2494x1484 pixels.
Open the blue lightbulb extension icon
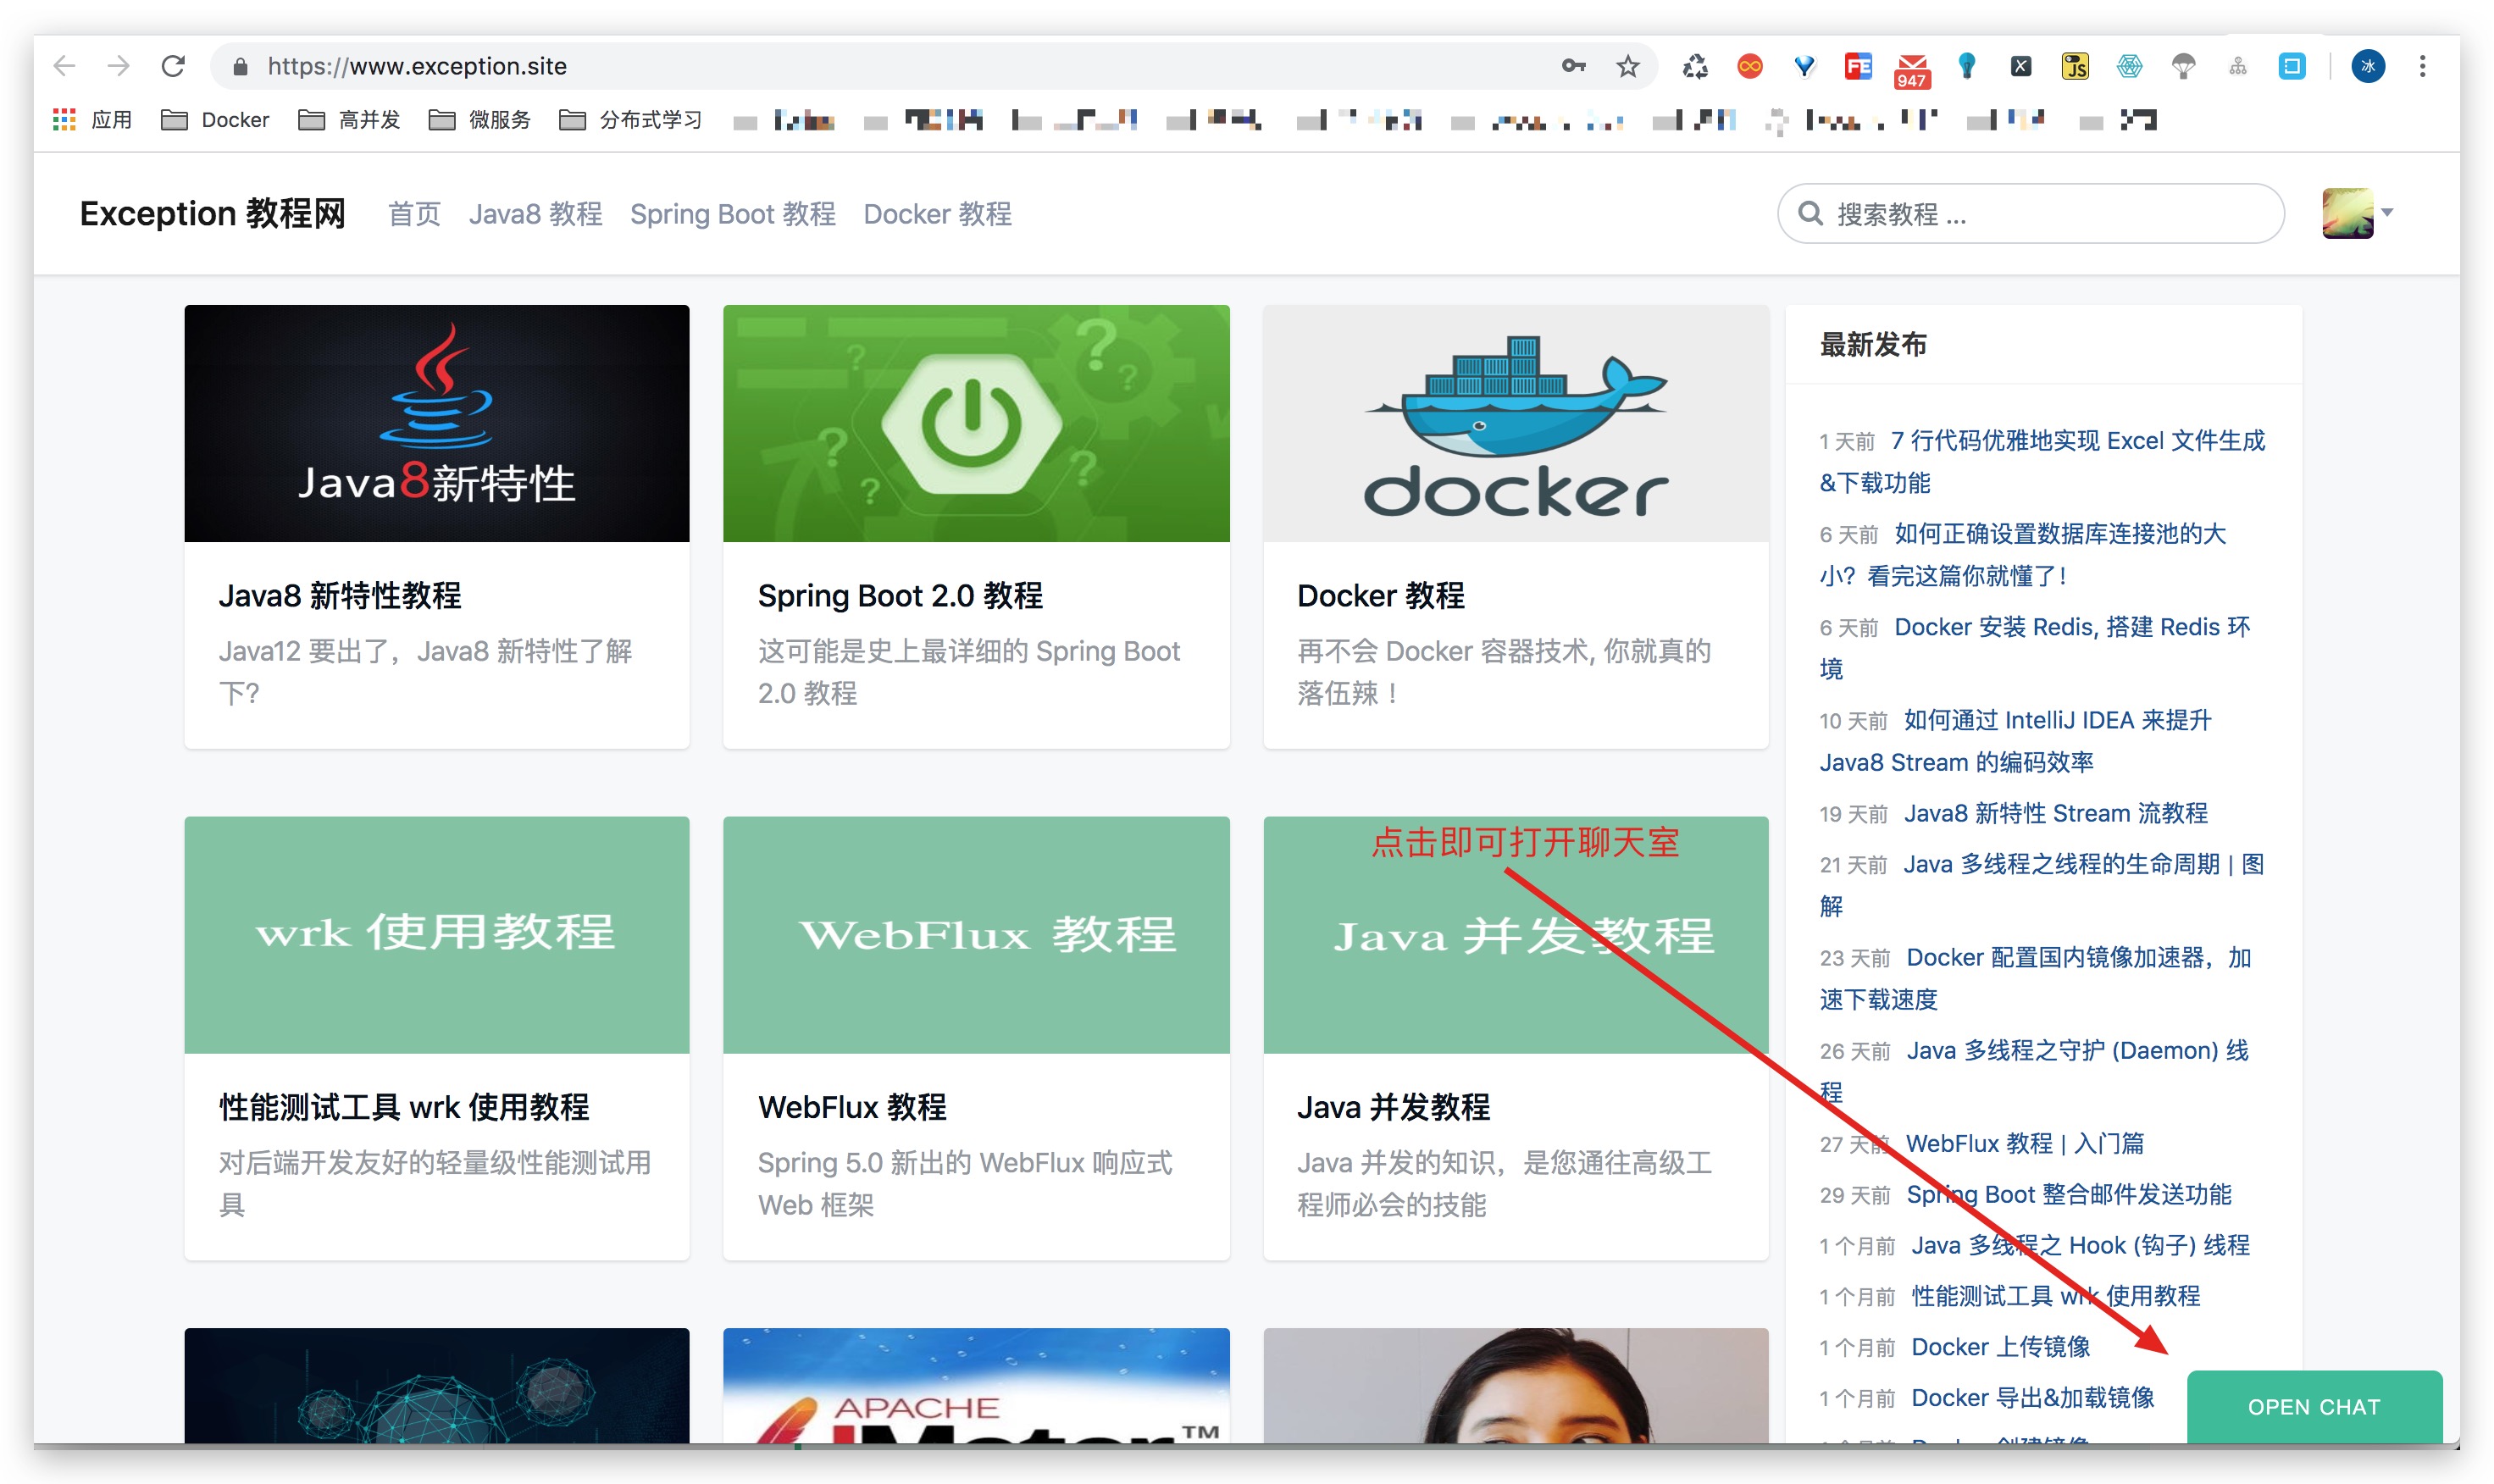click(1966, 66)
